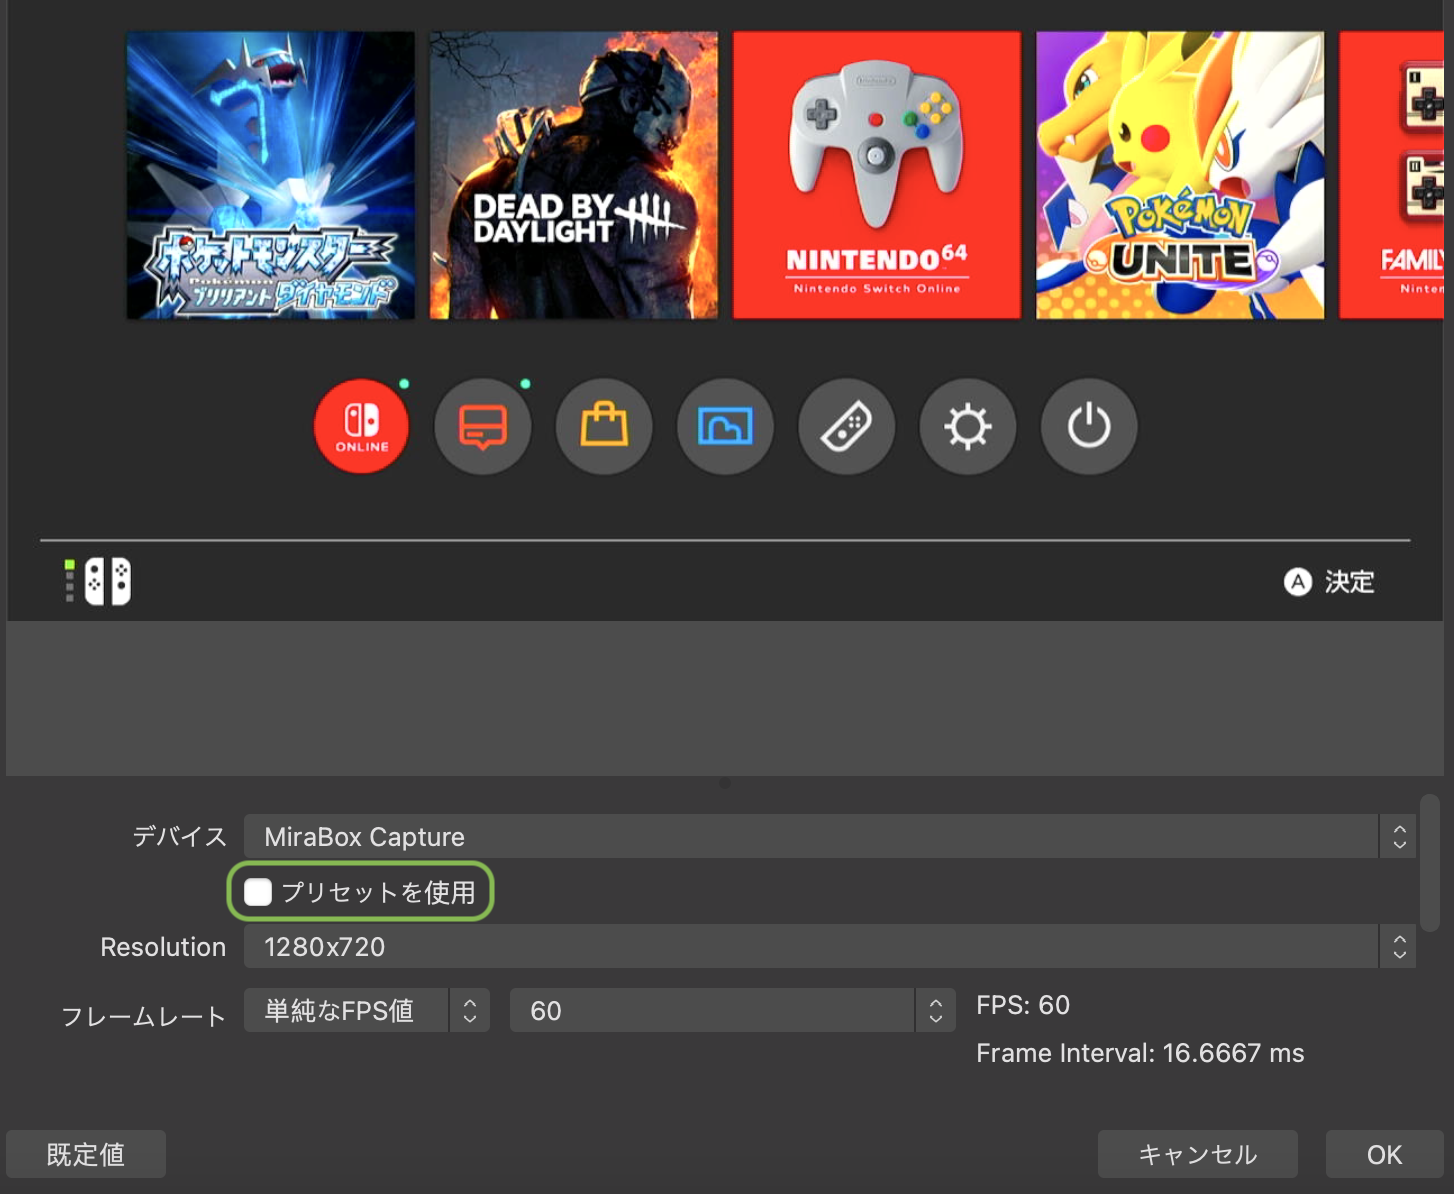Restore defaults with the 既定値 button
The image size is (1454, 1194).
click(x=85, y=1154)
